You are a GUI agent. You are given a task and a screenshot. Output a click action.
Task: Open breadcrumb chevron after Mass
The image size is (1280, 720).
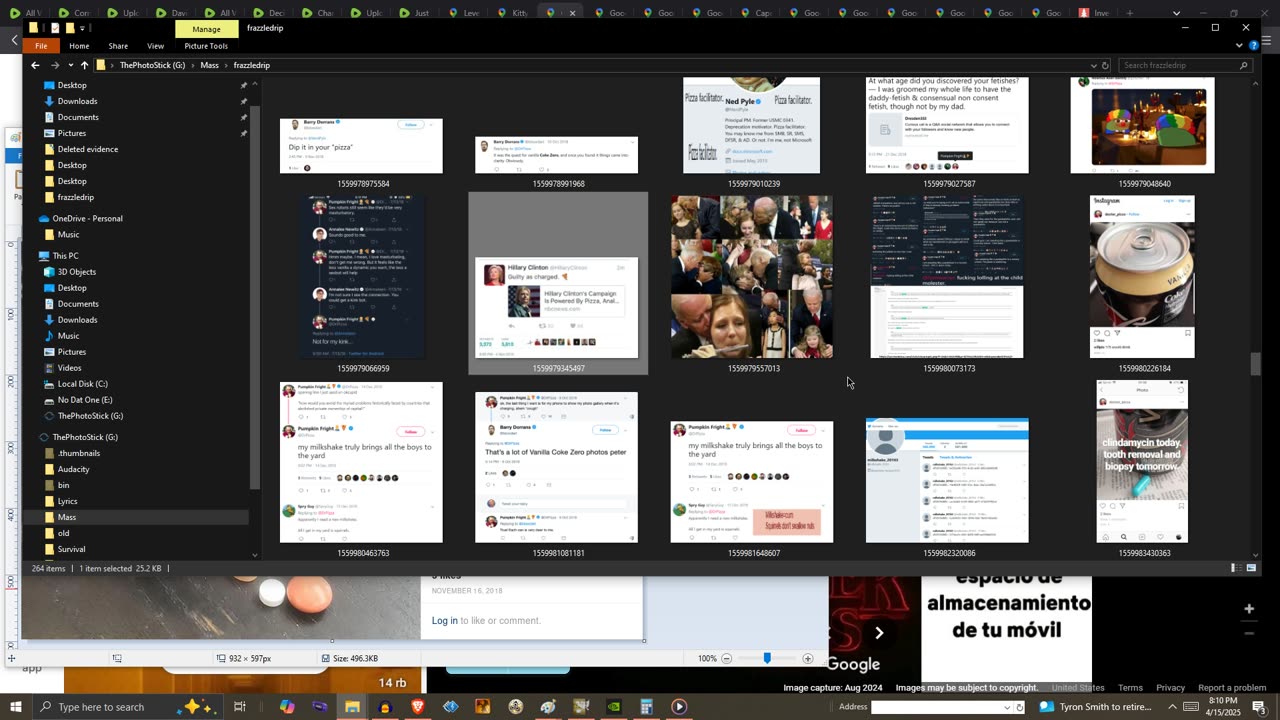pos(226,65)
